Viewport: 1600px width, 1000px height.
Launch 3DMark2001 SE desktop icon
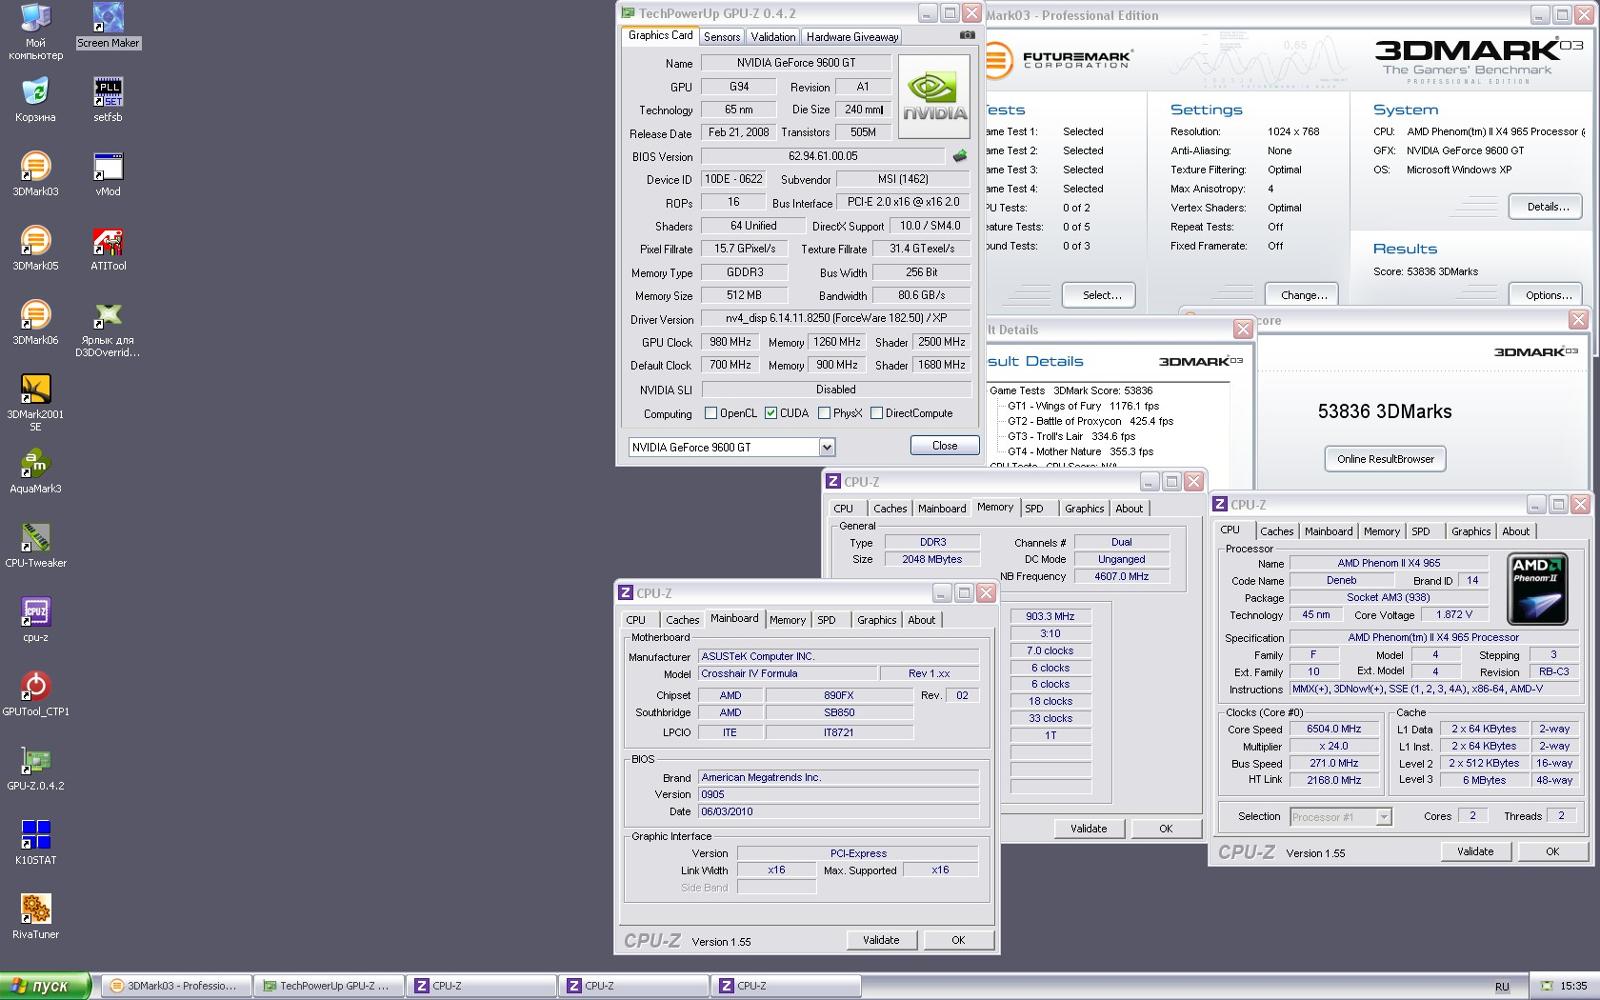pos(36,402)
